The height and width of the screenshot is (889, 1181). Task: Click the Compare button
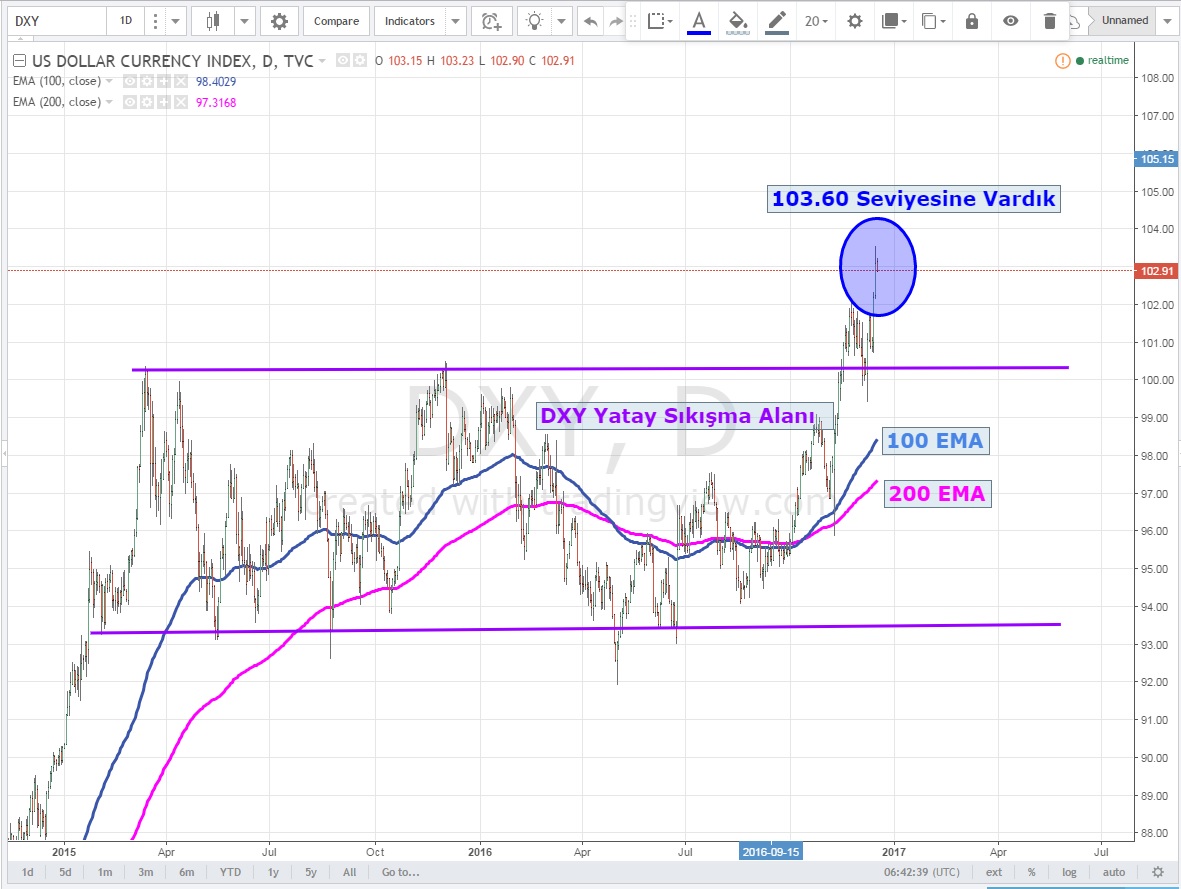(336, 21)
